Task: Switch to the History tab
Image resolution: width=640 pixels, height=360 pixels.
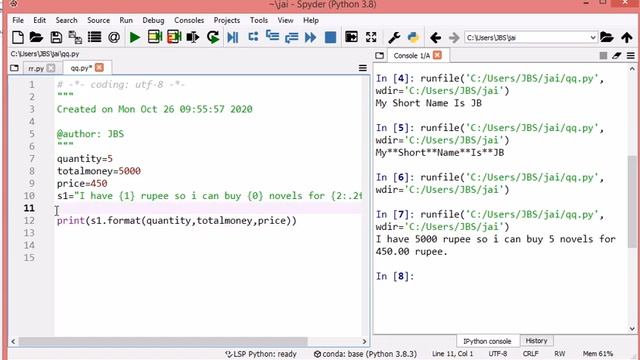Action: pyautogui.click(x=536, y=341)
